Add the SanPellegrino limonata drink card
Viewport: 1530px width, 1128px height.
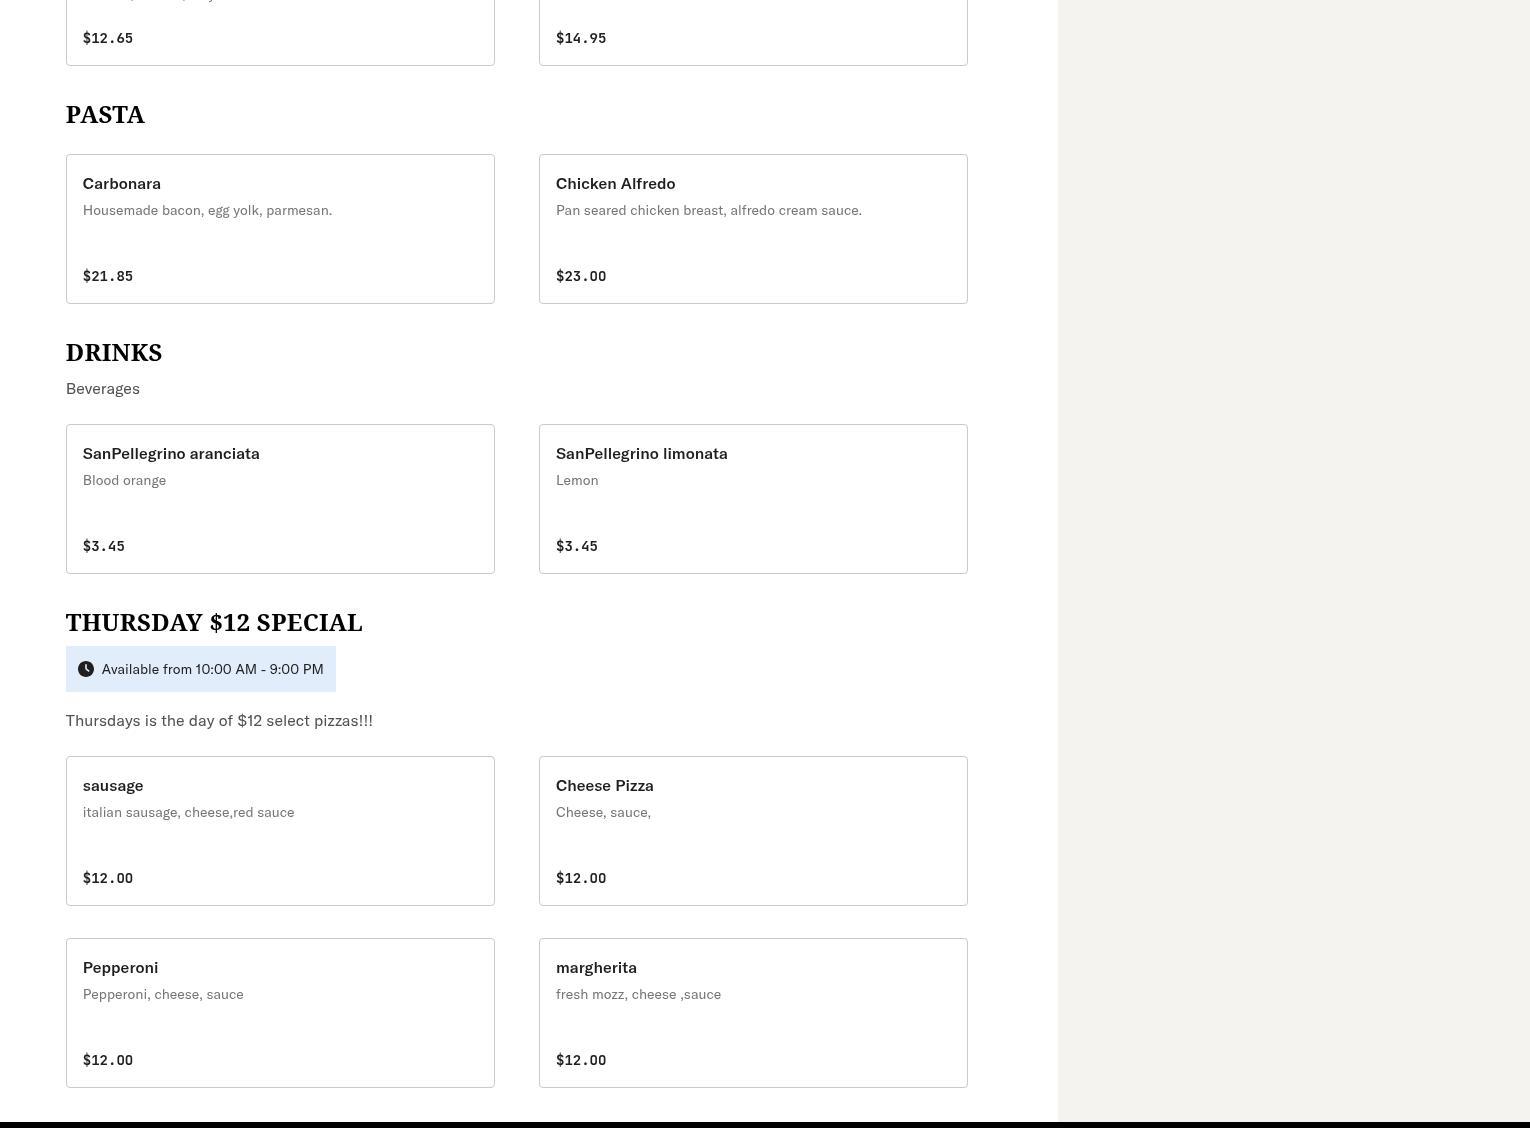752,499
